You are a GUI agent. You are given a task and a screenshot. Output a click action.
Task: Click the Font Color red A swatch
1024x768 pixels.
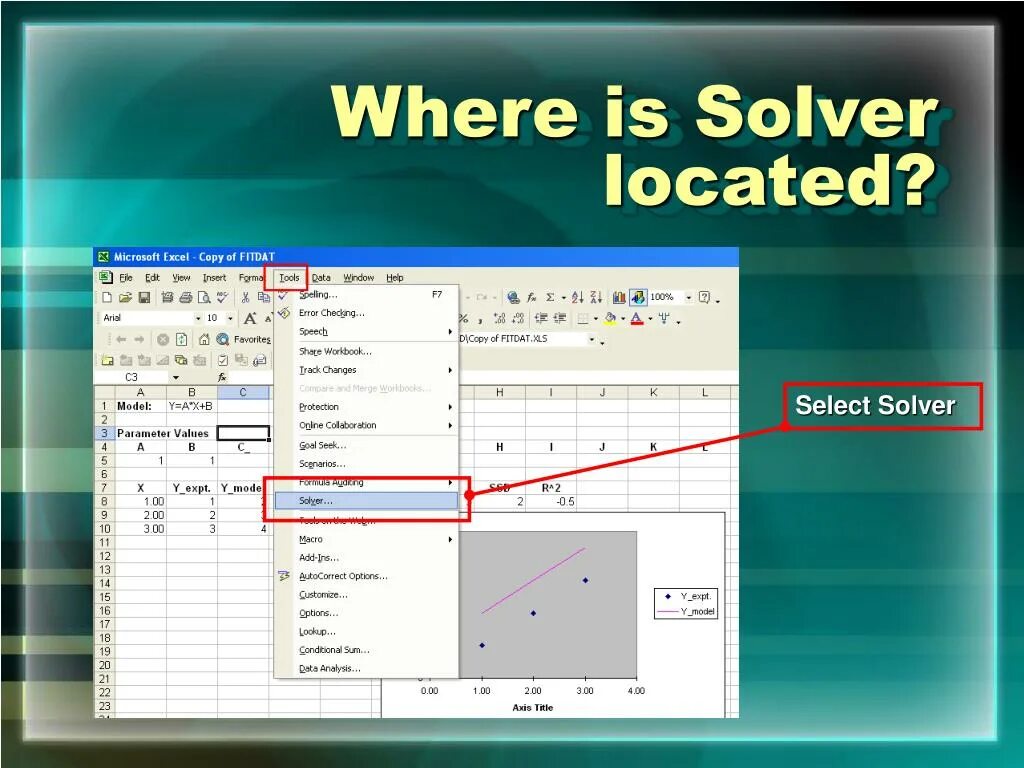click(637, 319)
